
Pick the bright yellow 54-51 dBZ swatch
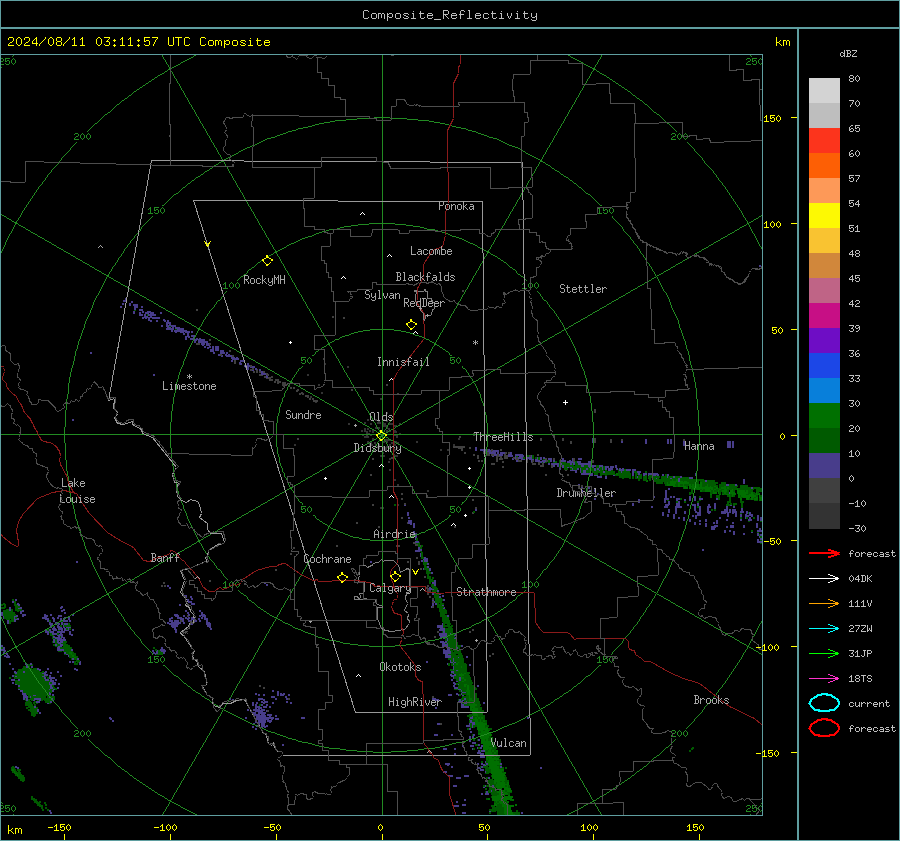click(824, 216)
